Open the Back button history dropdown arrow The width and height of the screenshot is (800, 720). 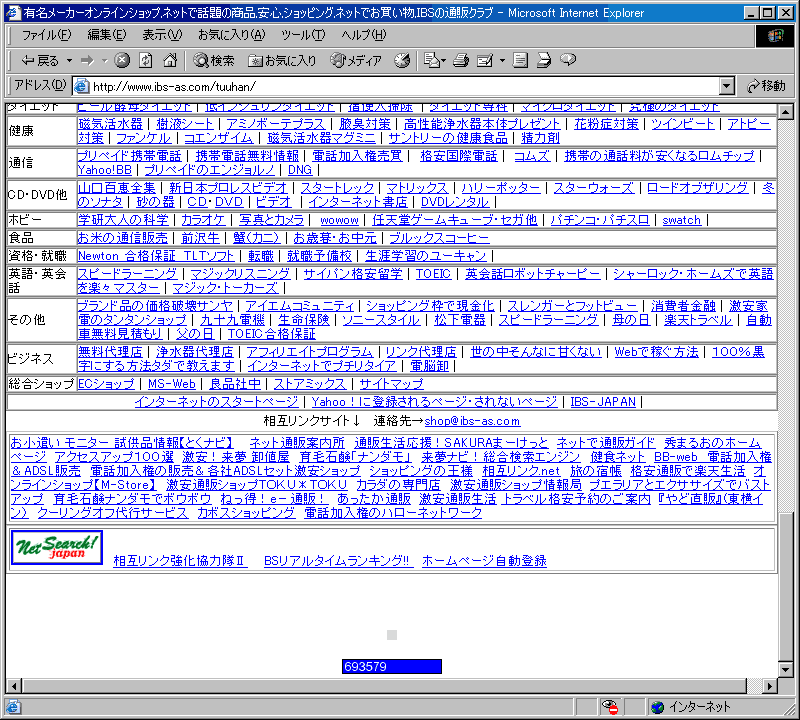pos(69,61)
